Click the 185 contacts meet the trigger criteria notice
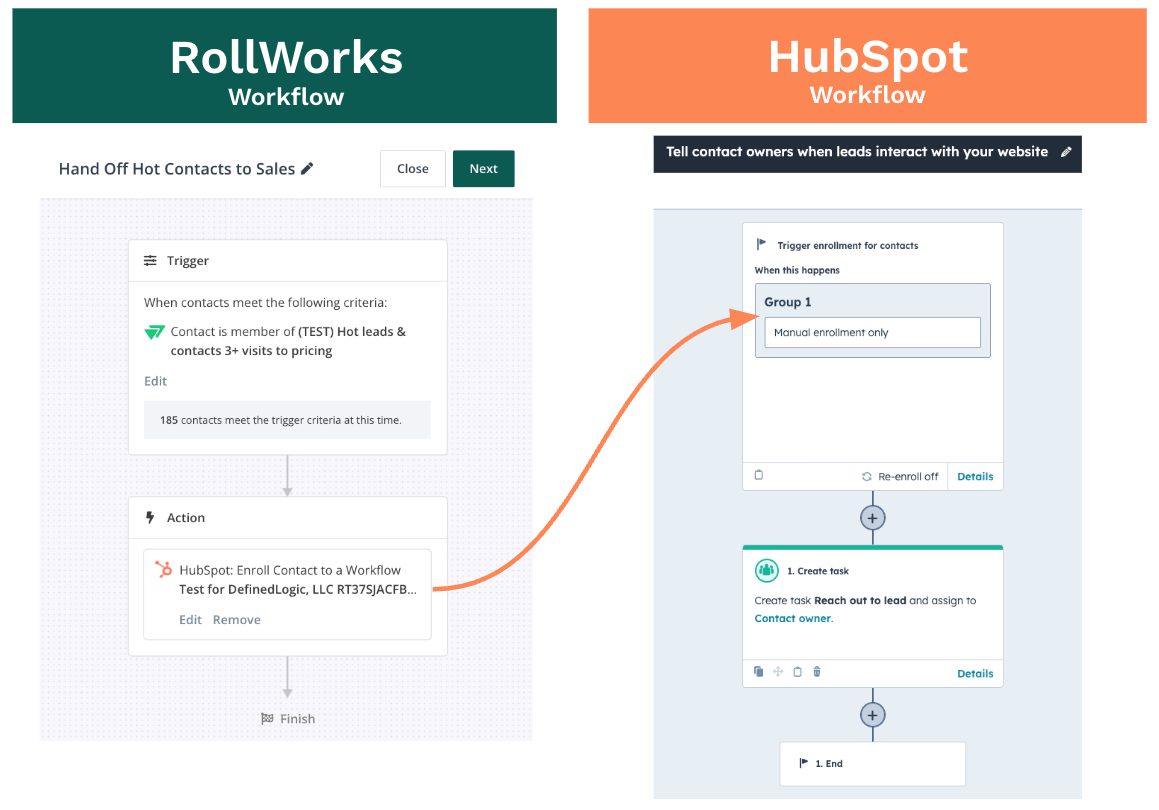1159x810 pixels. point(287,420)
